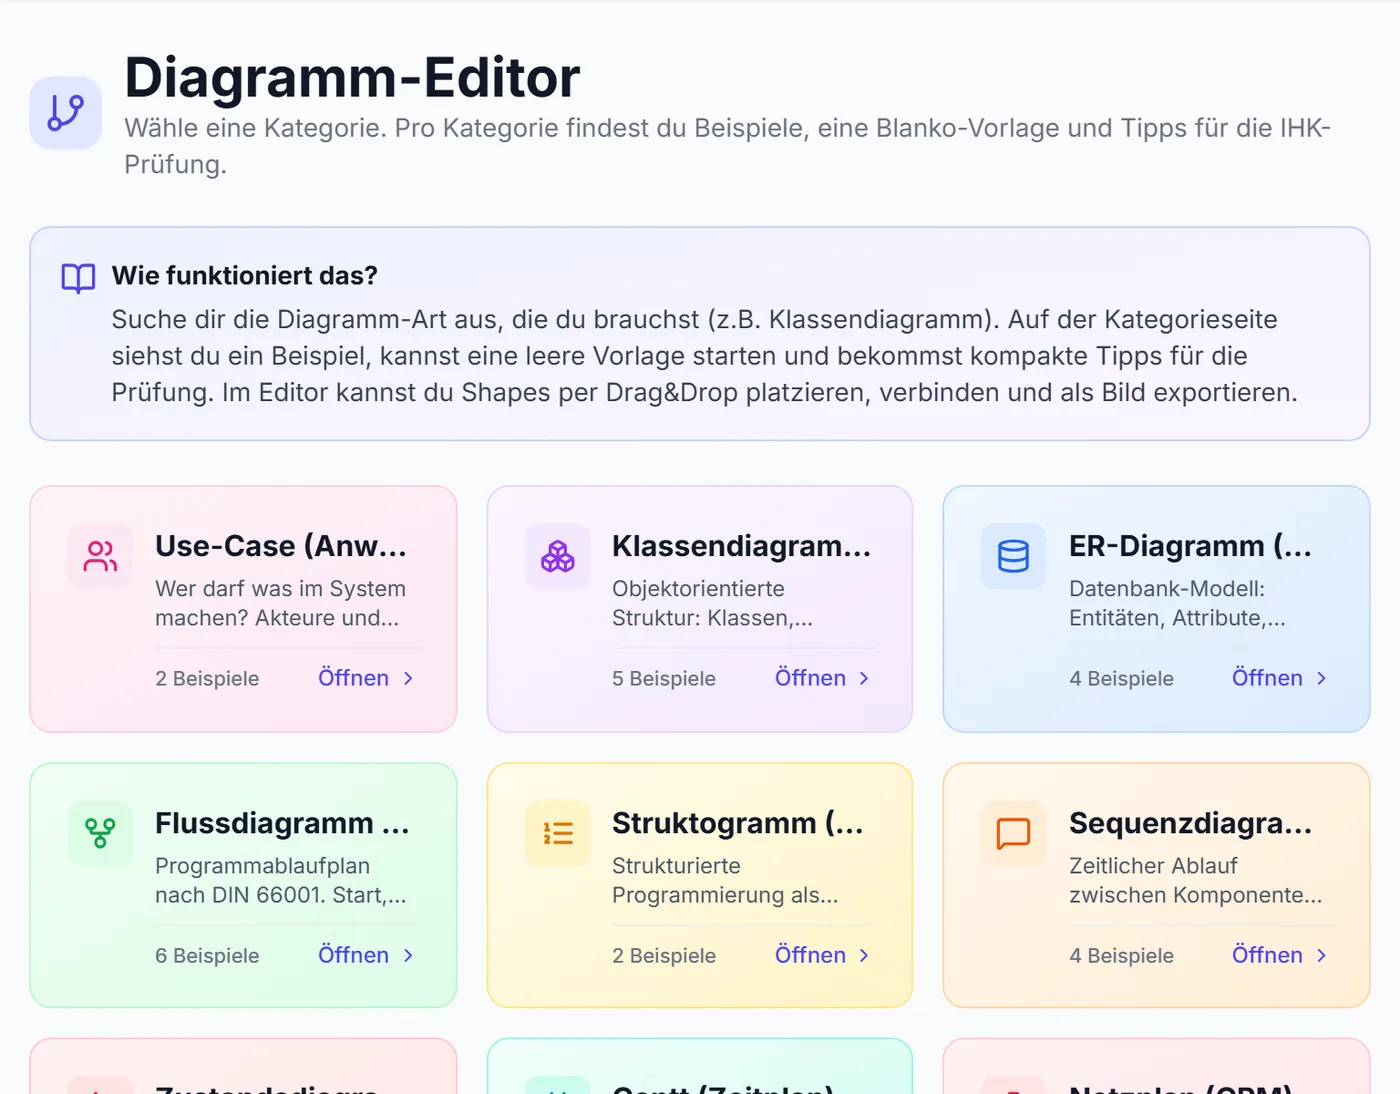Image resolution: width=1400 pixels, height=1094 pixels.
Task: Select the Flussdiagramm flow nodes icon
Action: (100, 833)
